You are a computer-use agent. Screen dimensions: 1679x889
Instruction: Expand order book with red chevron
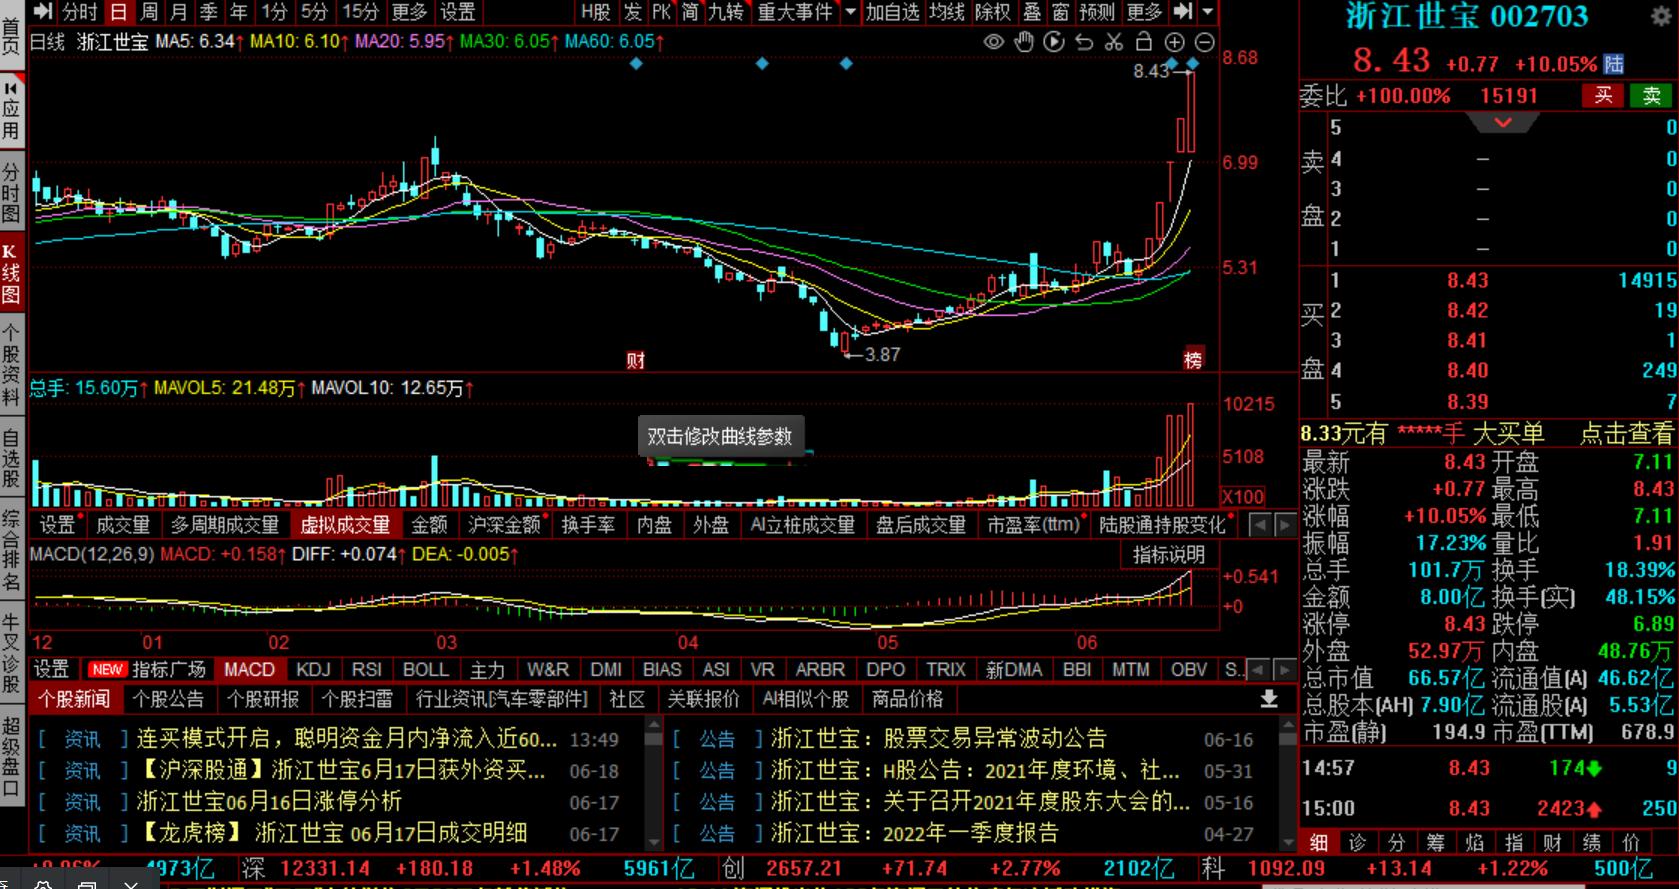click(x=1503, y=122)
